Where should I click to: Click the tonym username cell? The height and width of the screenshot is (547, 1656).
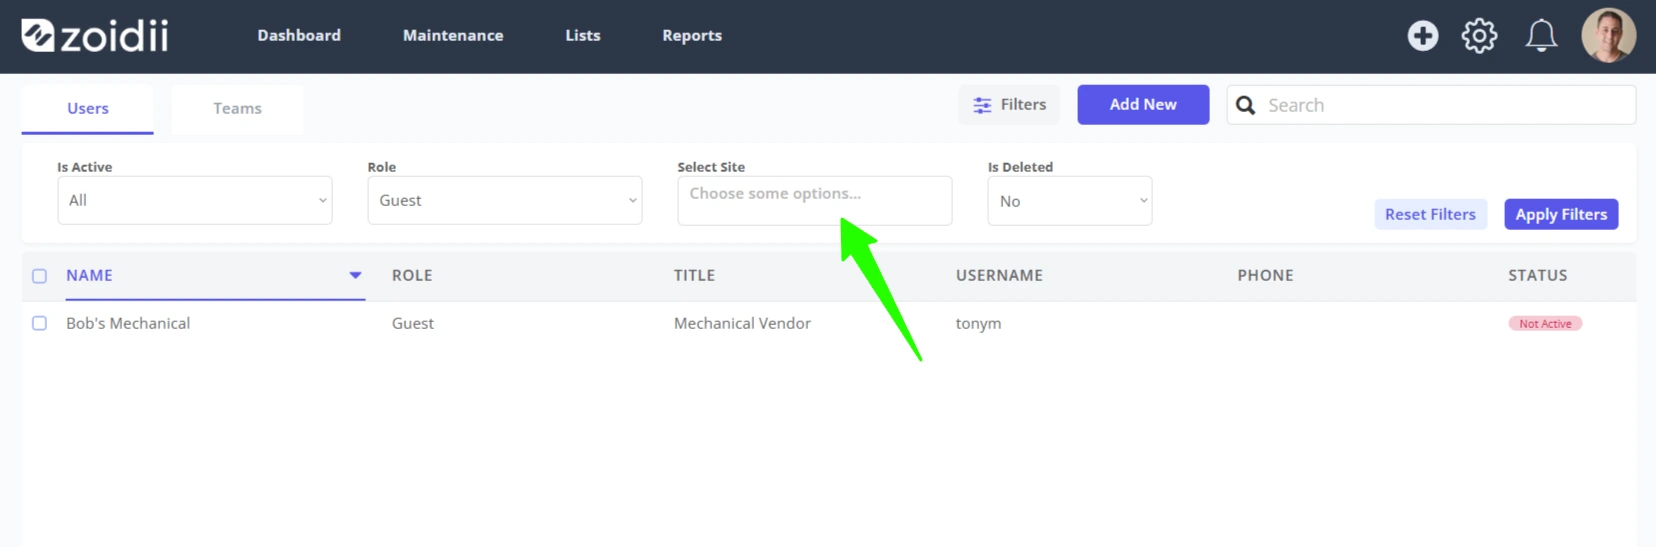(978, 323)
